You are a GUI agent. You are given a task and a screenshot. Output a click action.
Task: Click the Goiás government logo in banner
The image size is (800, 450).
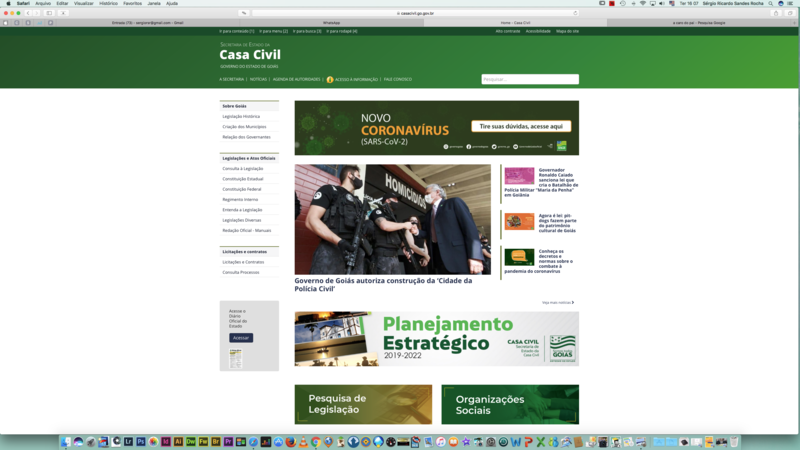[563, 348]
